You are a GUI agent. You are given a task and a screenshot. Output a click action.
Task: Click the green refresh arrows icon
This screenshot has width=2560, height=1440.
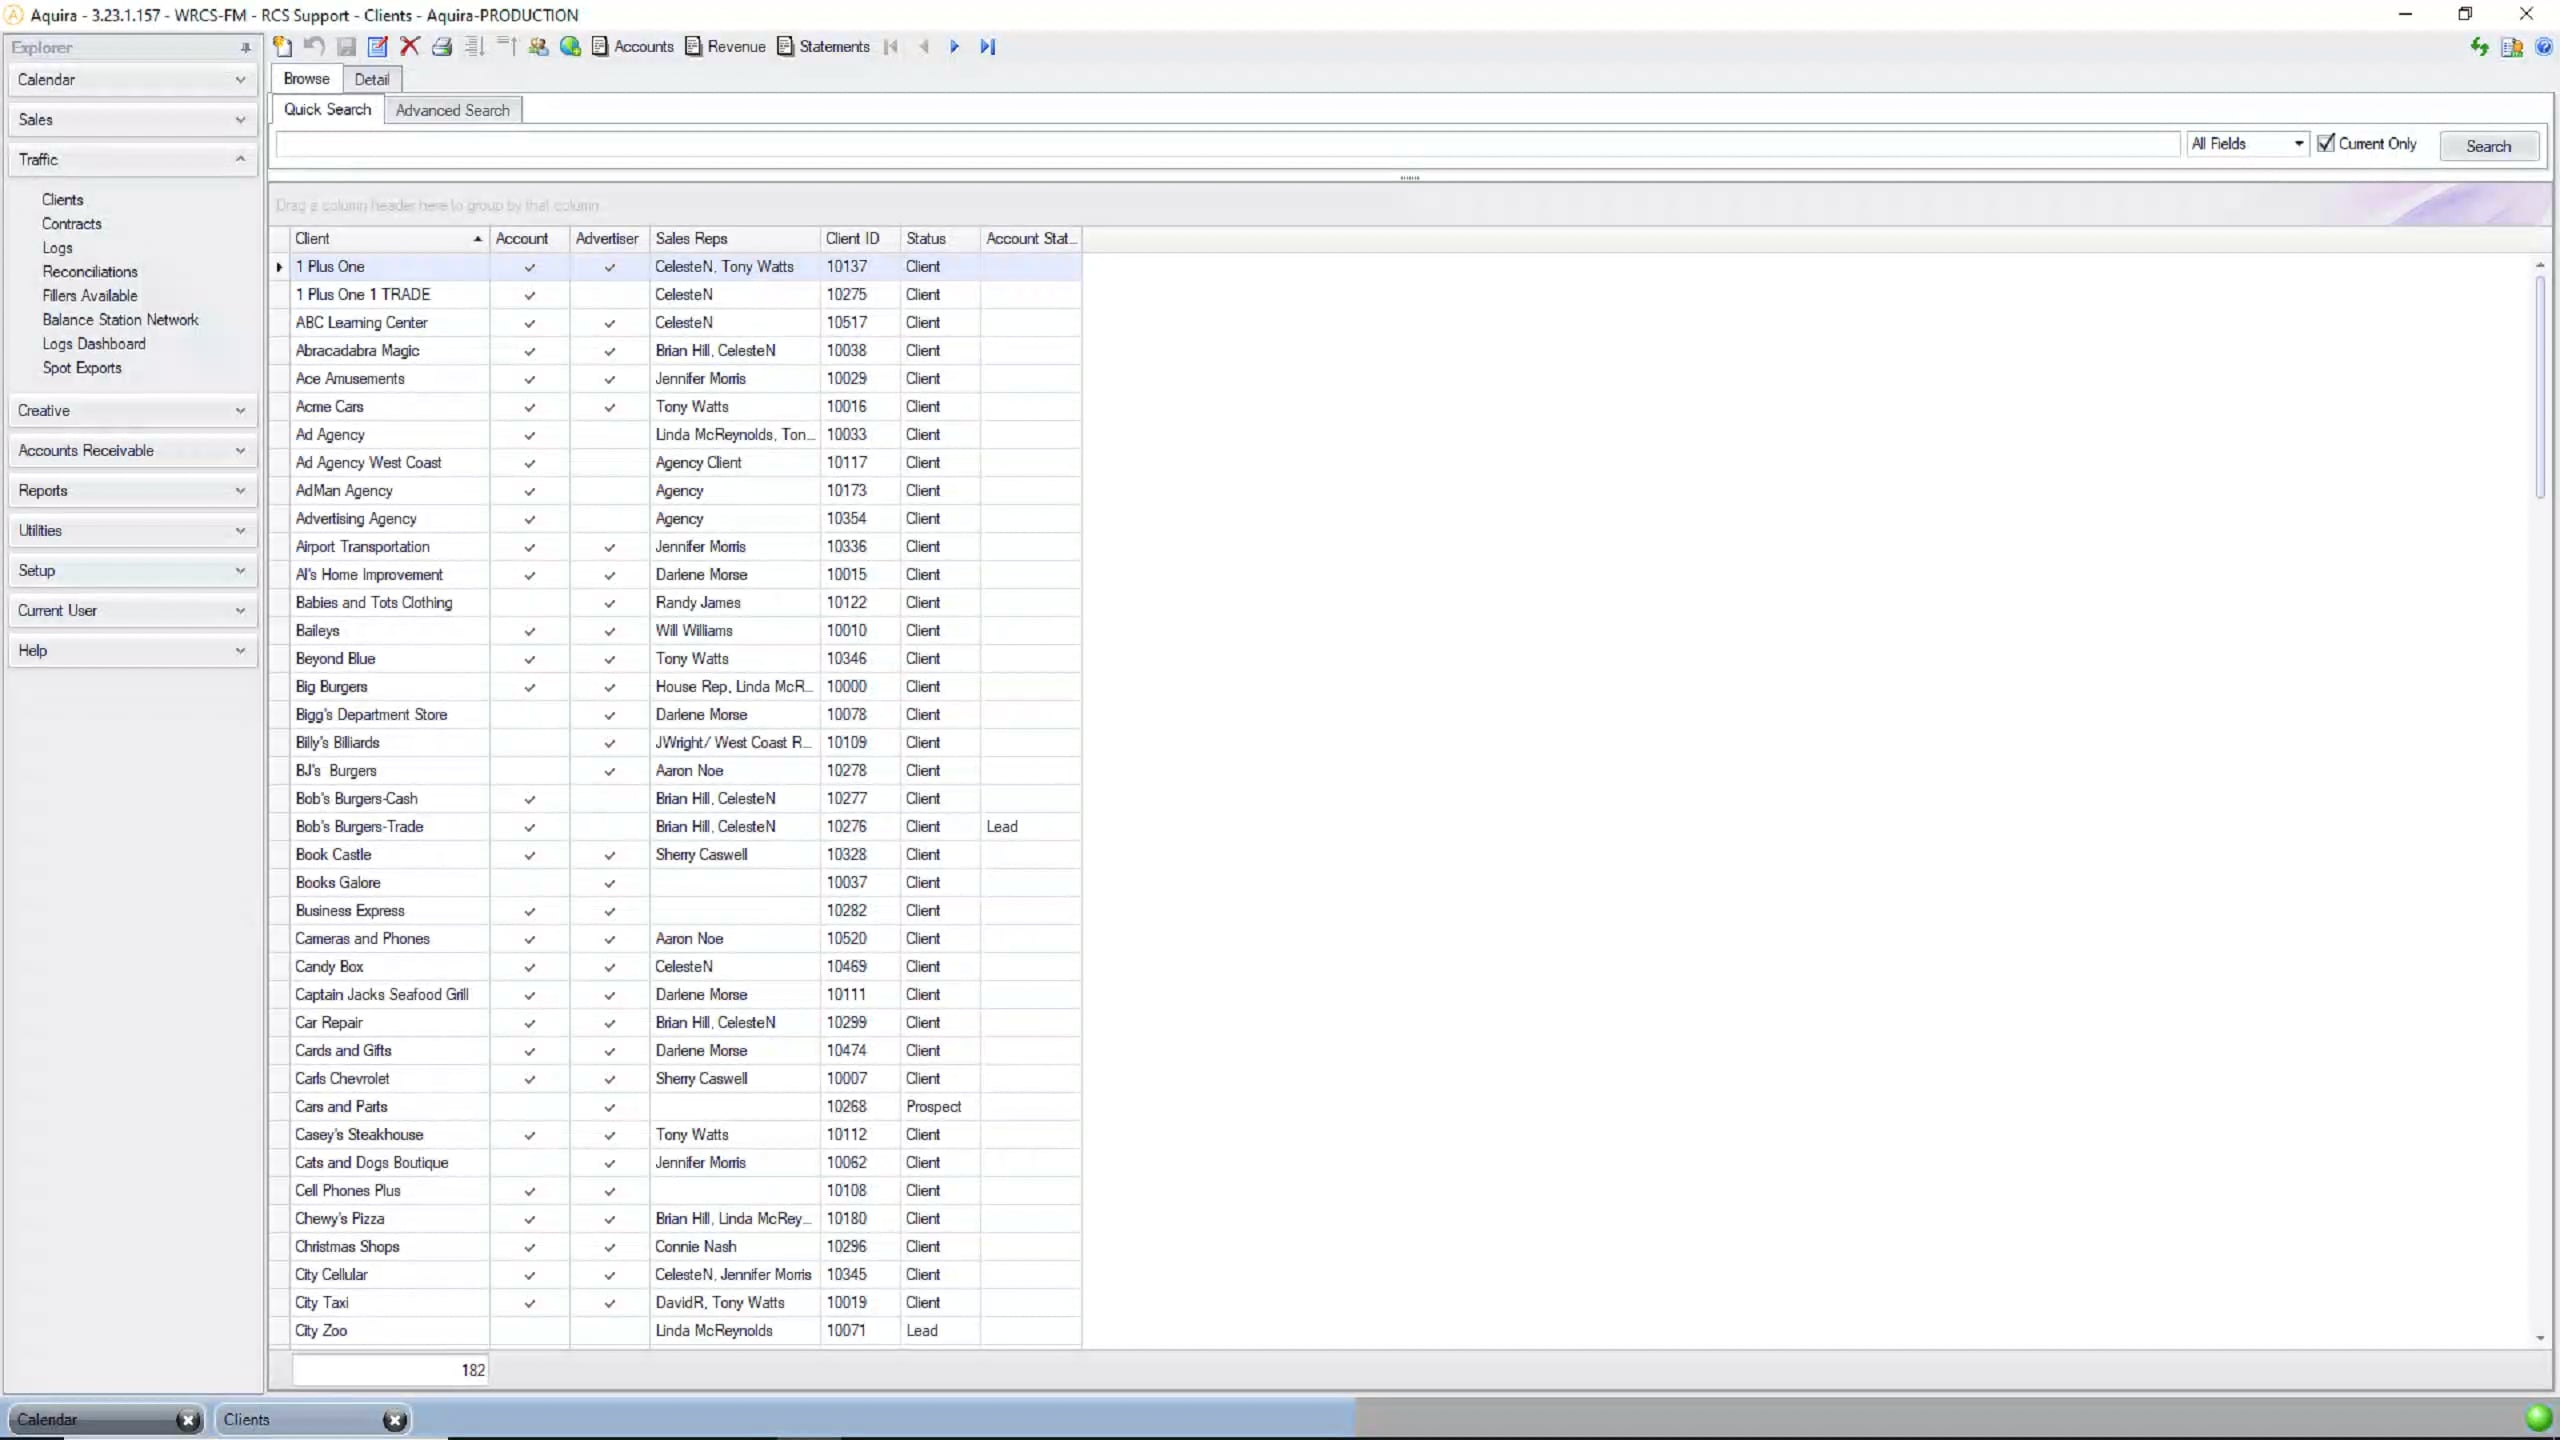pyautogui.click(x=2479, y=47)
